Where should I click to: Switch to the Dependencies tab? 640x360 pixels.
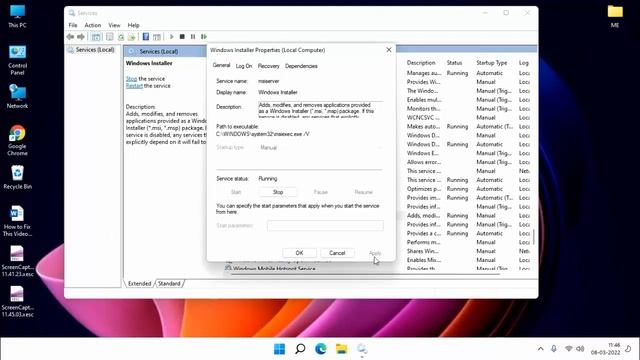click(301, 66)
